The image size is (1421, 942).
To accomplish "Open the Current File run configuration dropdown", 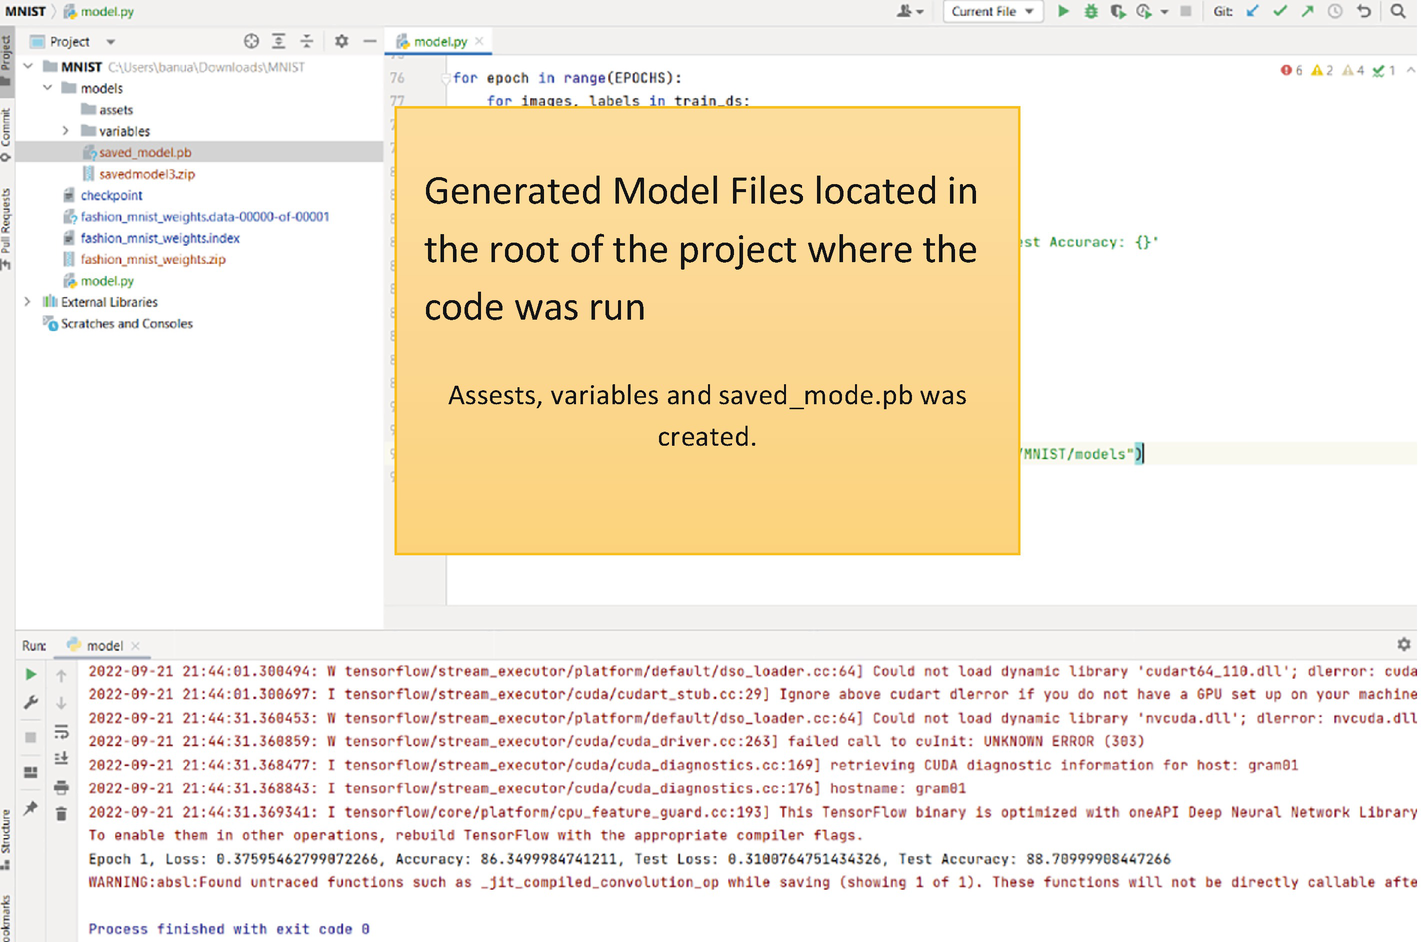I will 992,11.
